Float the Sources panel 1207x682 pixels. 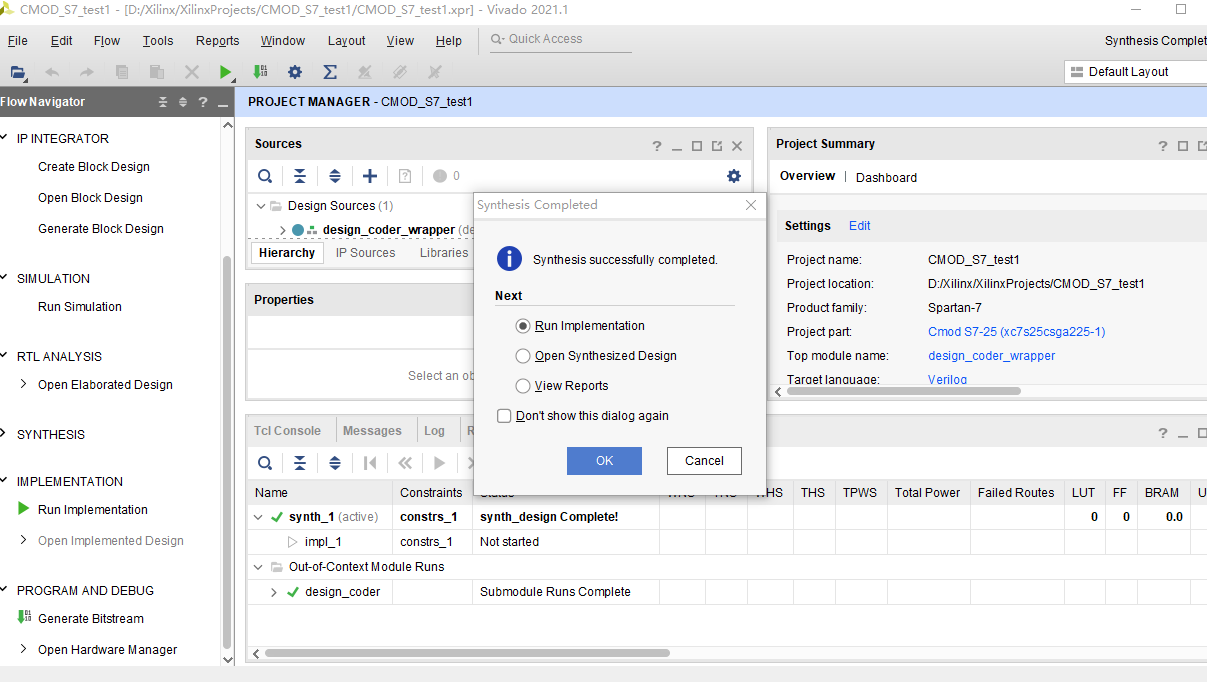point(717,146)
